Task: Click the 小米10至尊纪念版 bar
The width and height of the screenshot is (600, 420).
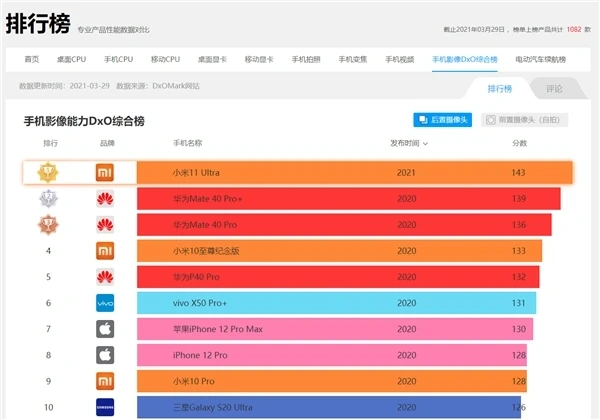Action: [339, 251]
